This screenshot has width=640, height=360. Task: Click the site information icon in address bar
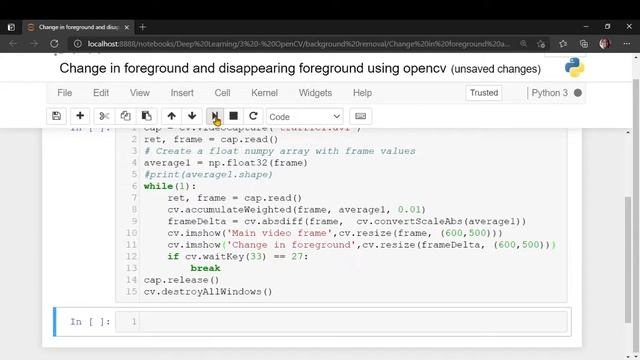[77, 44]
